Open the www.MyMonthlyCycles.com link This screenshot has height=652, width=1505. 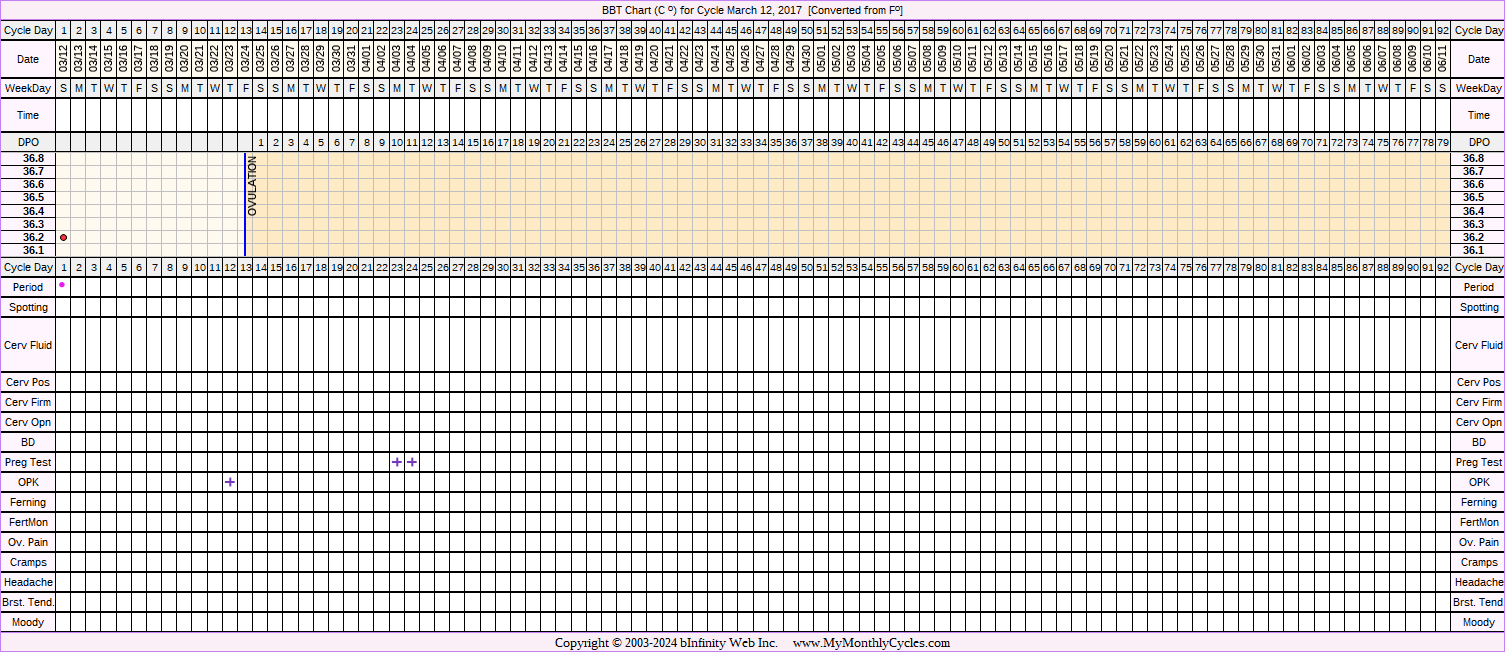pos(871,643)
